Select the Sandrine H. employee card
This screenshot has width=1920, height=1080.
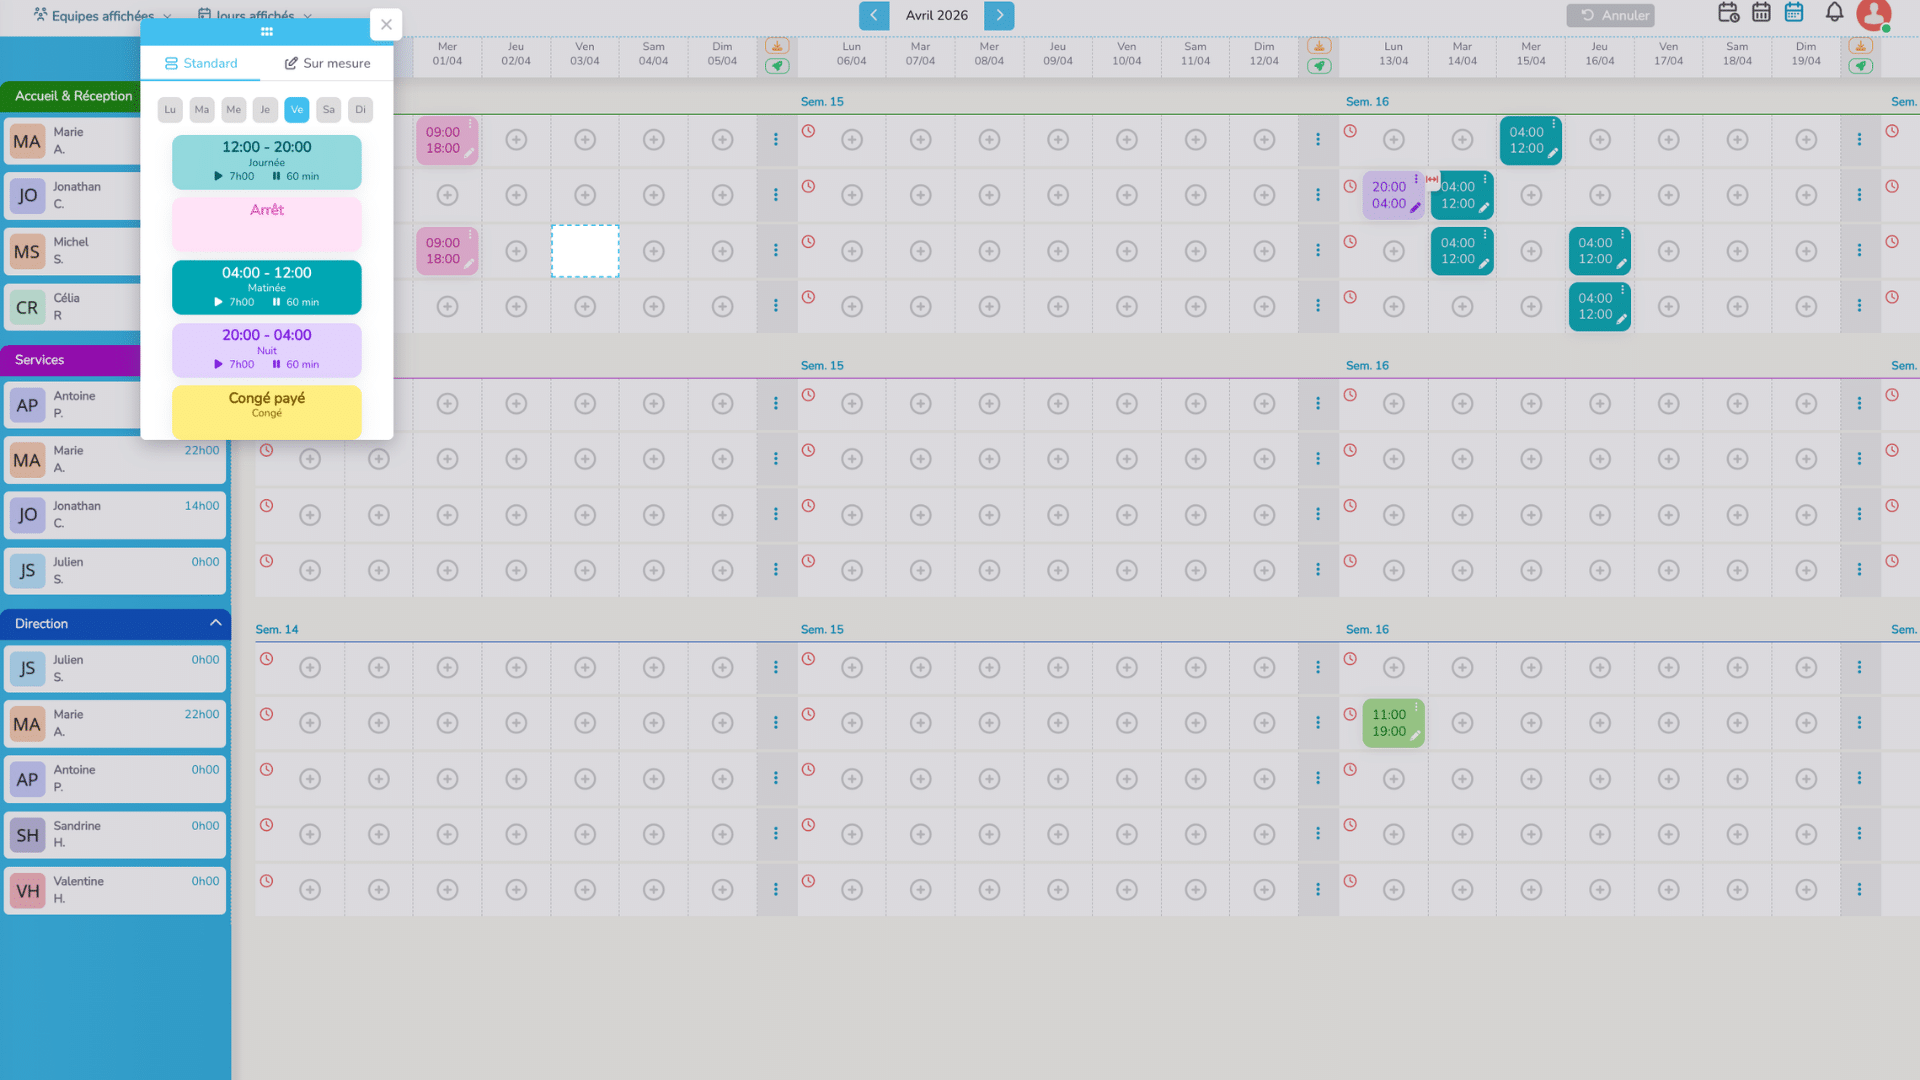pyautogui.click(x=115, y=834)
